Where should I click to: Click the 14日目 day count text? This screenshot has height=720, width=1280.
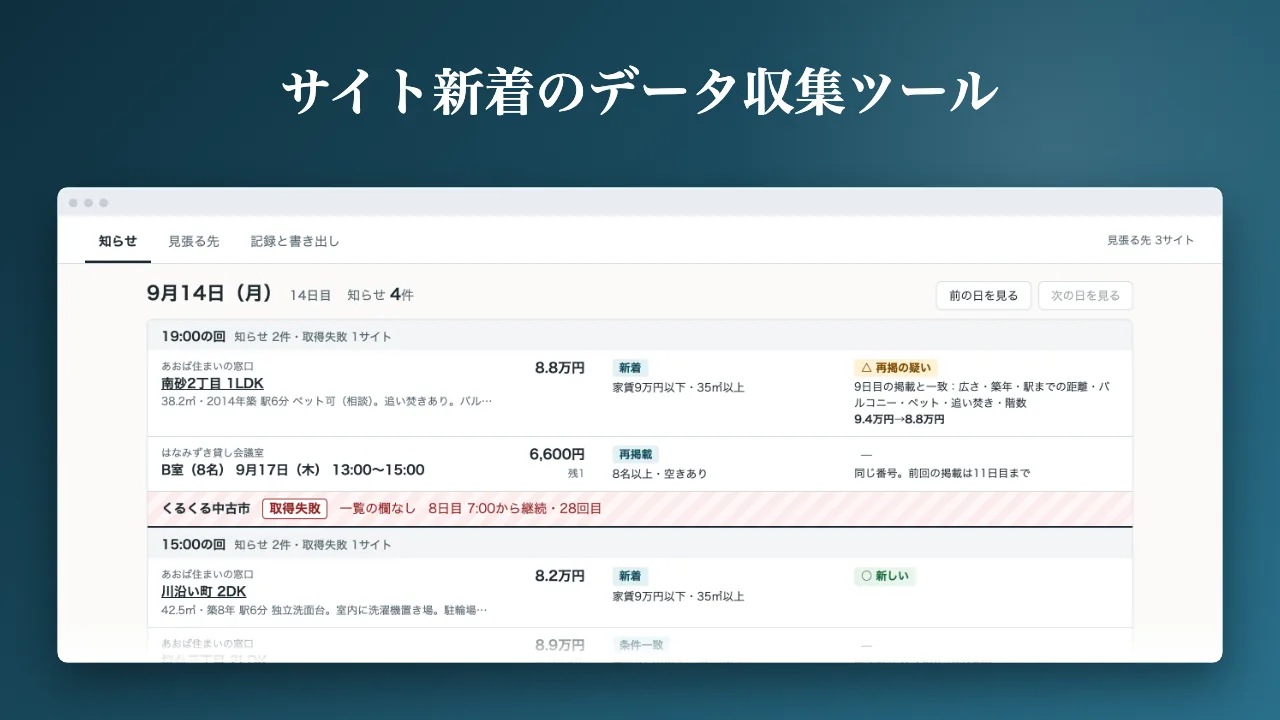pos(310,295)
